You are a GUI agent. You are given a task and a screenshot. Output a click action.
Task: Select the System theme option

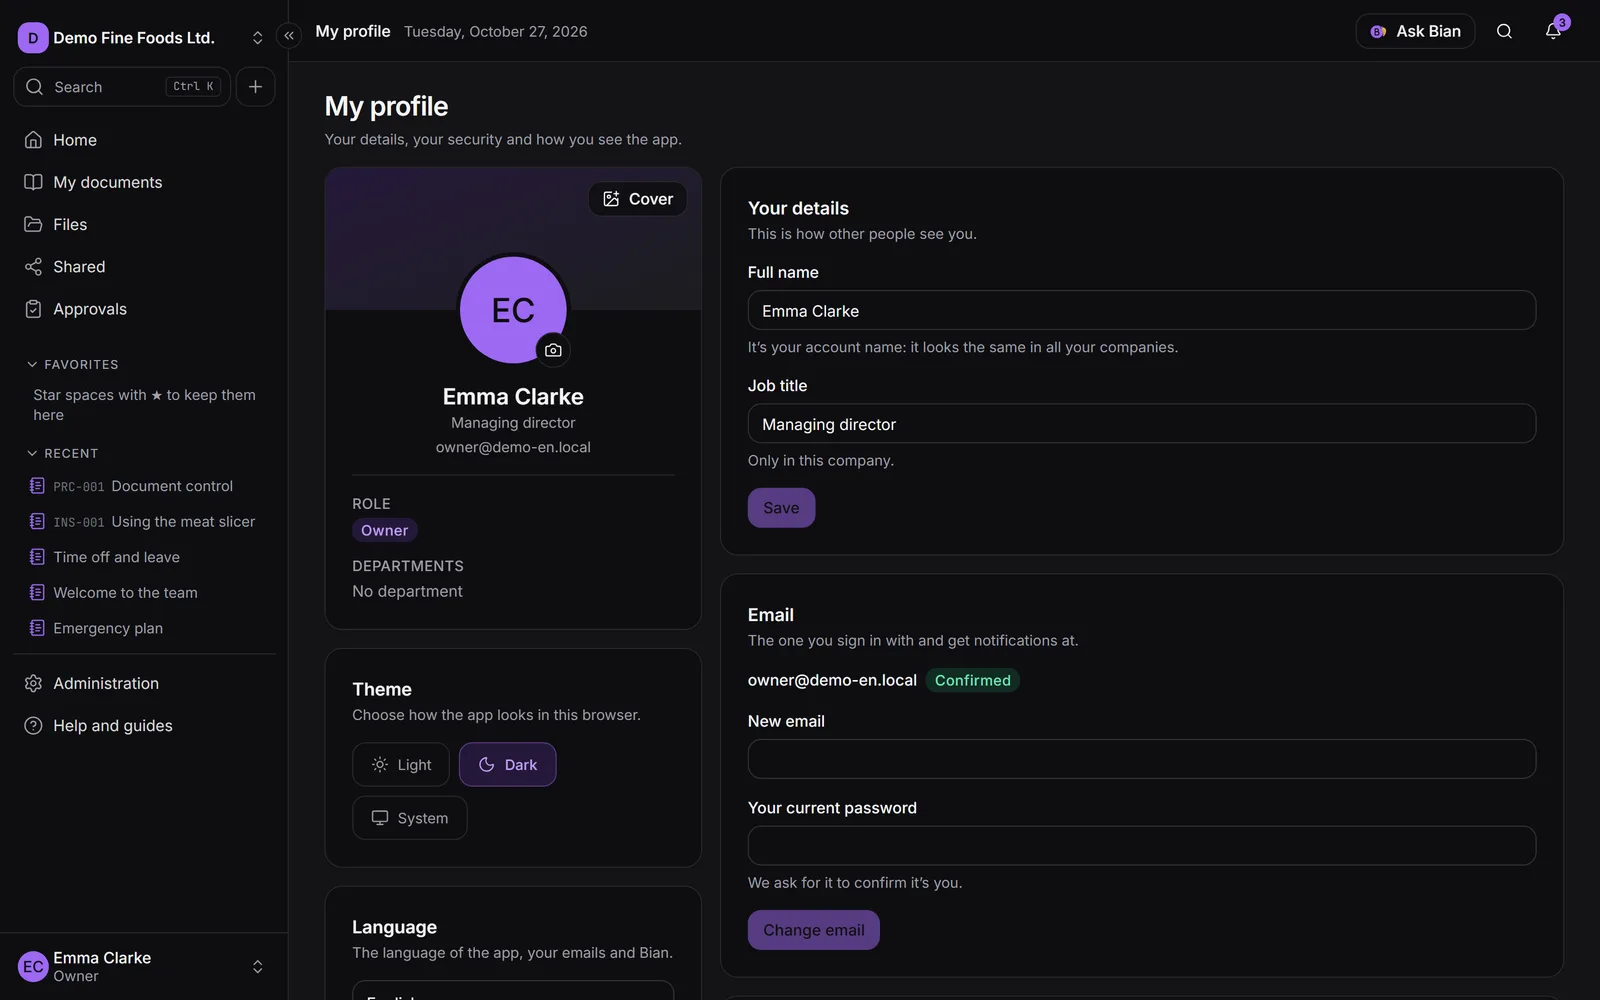coord(410,818)
